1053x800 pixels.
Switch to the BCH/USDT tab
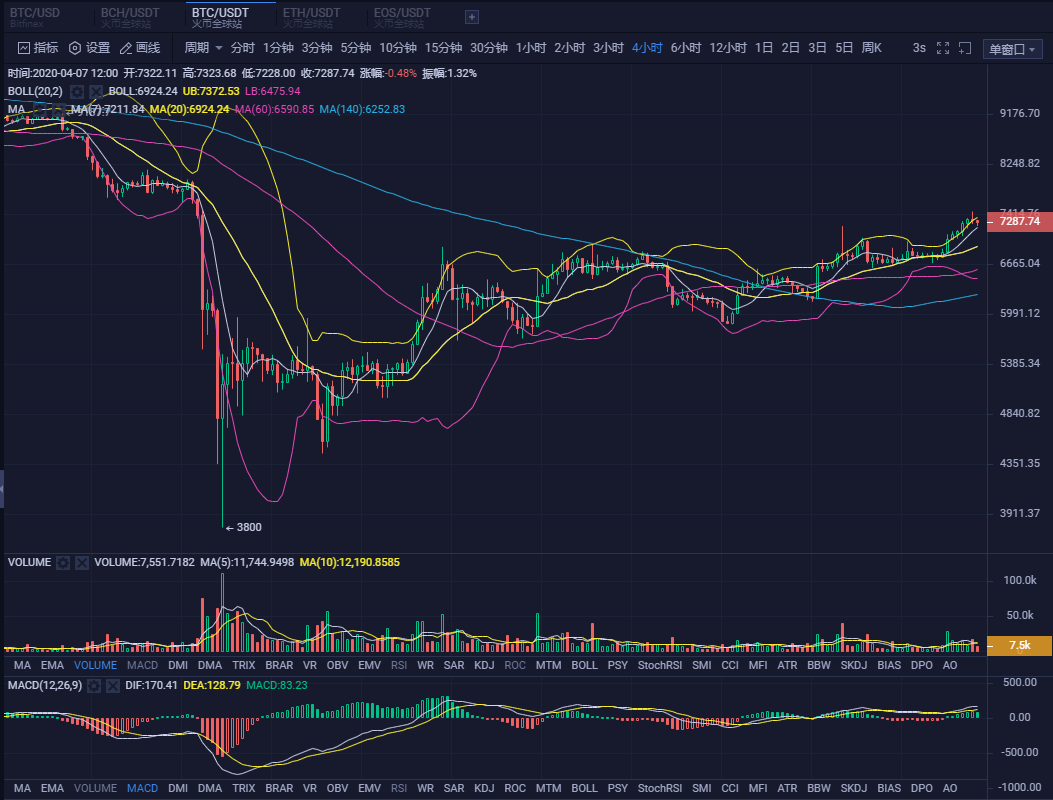pyautogui.click(x=130, y=17)
